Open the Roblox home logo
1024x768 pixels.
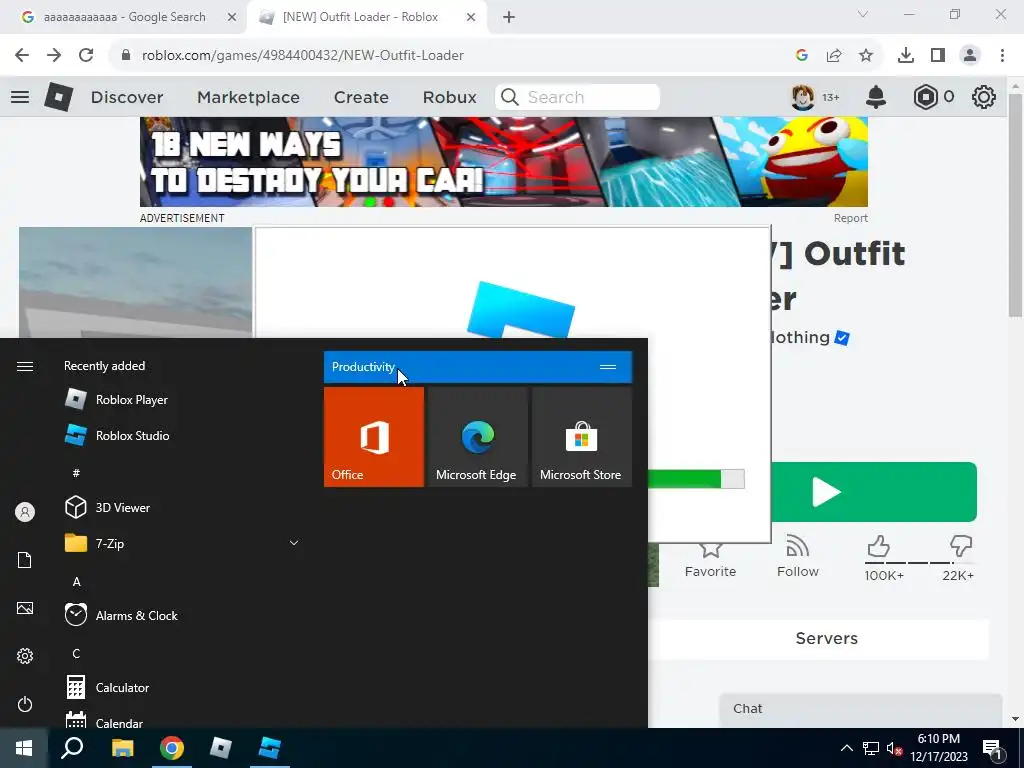coord(59,97)
